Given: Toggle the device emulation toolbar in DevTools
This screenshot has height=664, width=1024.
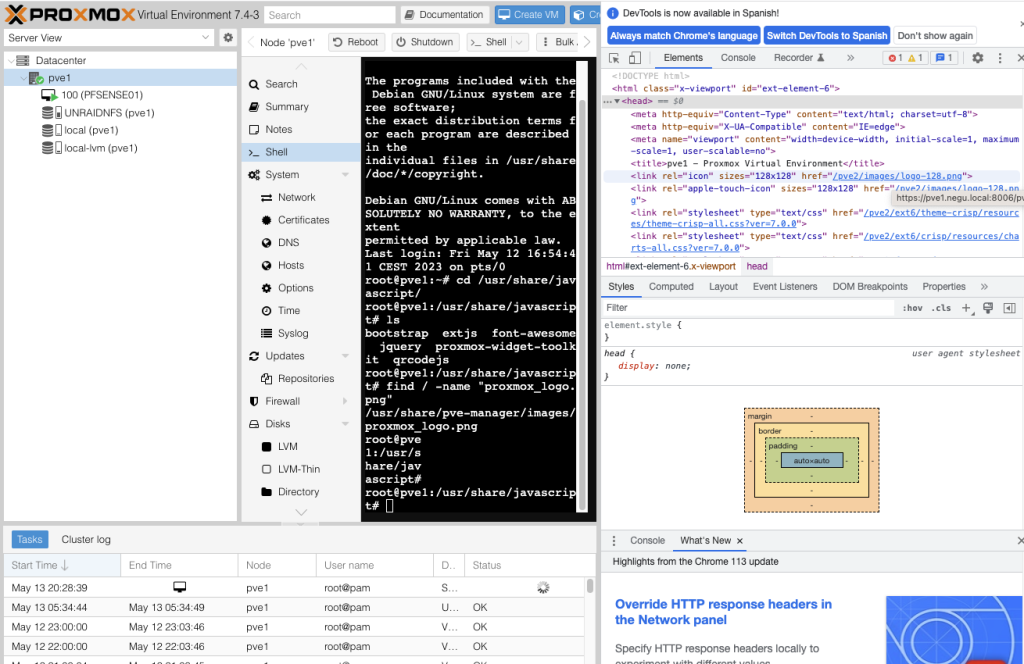Looking at the screenshot, I should [x=637, y=57].
